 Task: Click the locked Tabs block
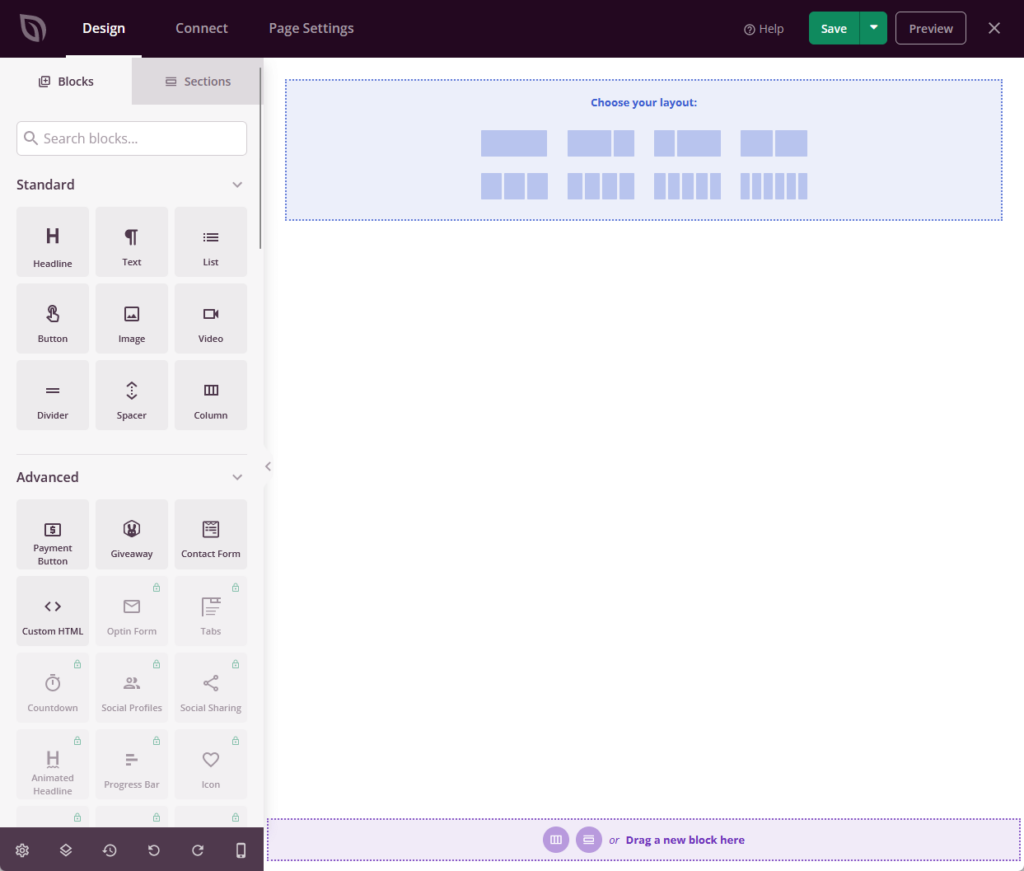pyautogui.click(x=210, y=611)
